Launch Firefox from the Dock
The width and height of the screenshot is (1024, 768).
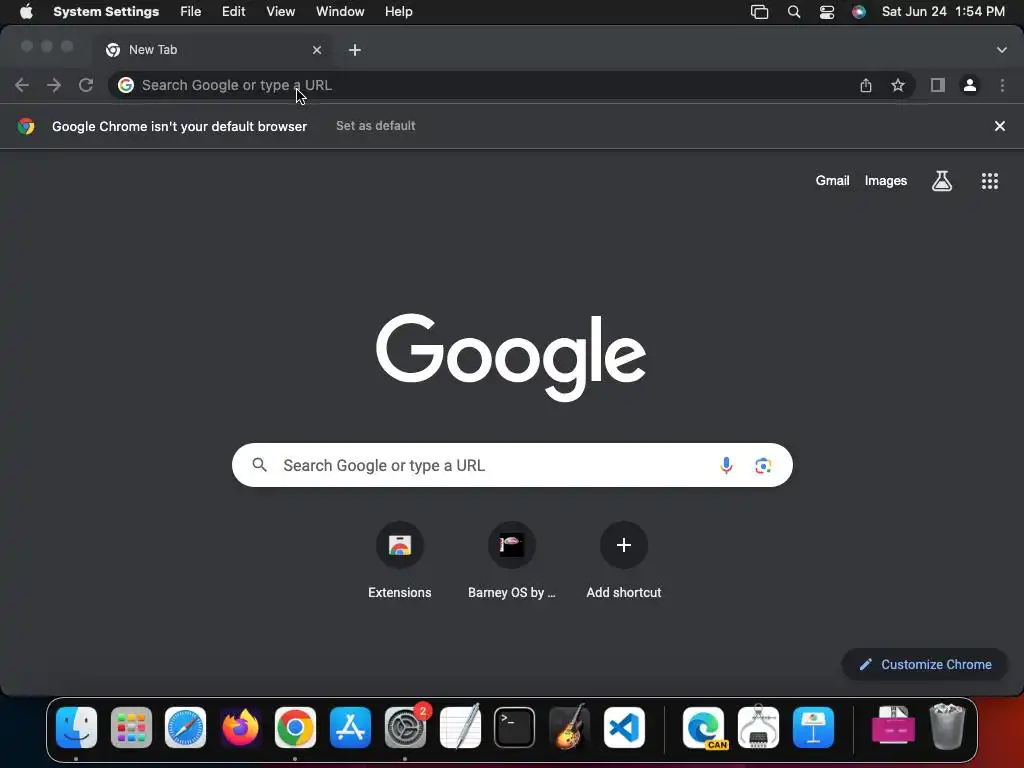coord(240,727)
